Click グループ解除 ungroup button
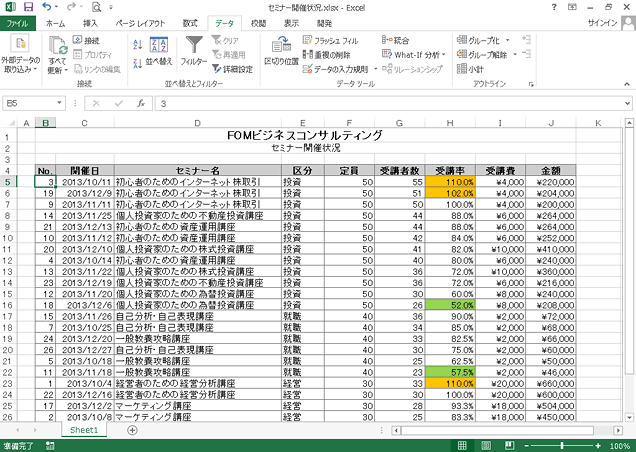 pos(482,54)
